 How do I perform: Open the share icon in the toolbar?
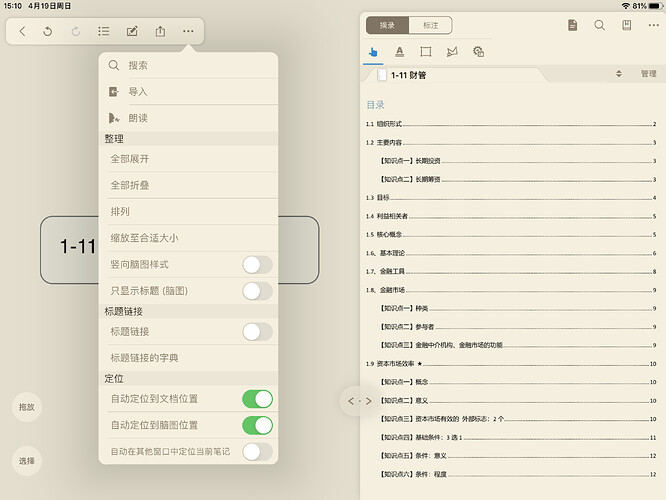[160, 31]
